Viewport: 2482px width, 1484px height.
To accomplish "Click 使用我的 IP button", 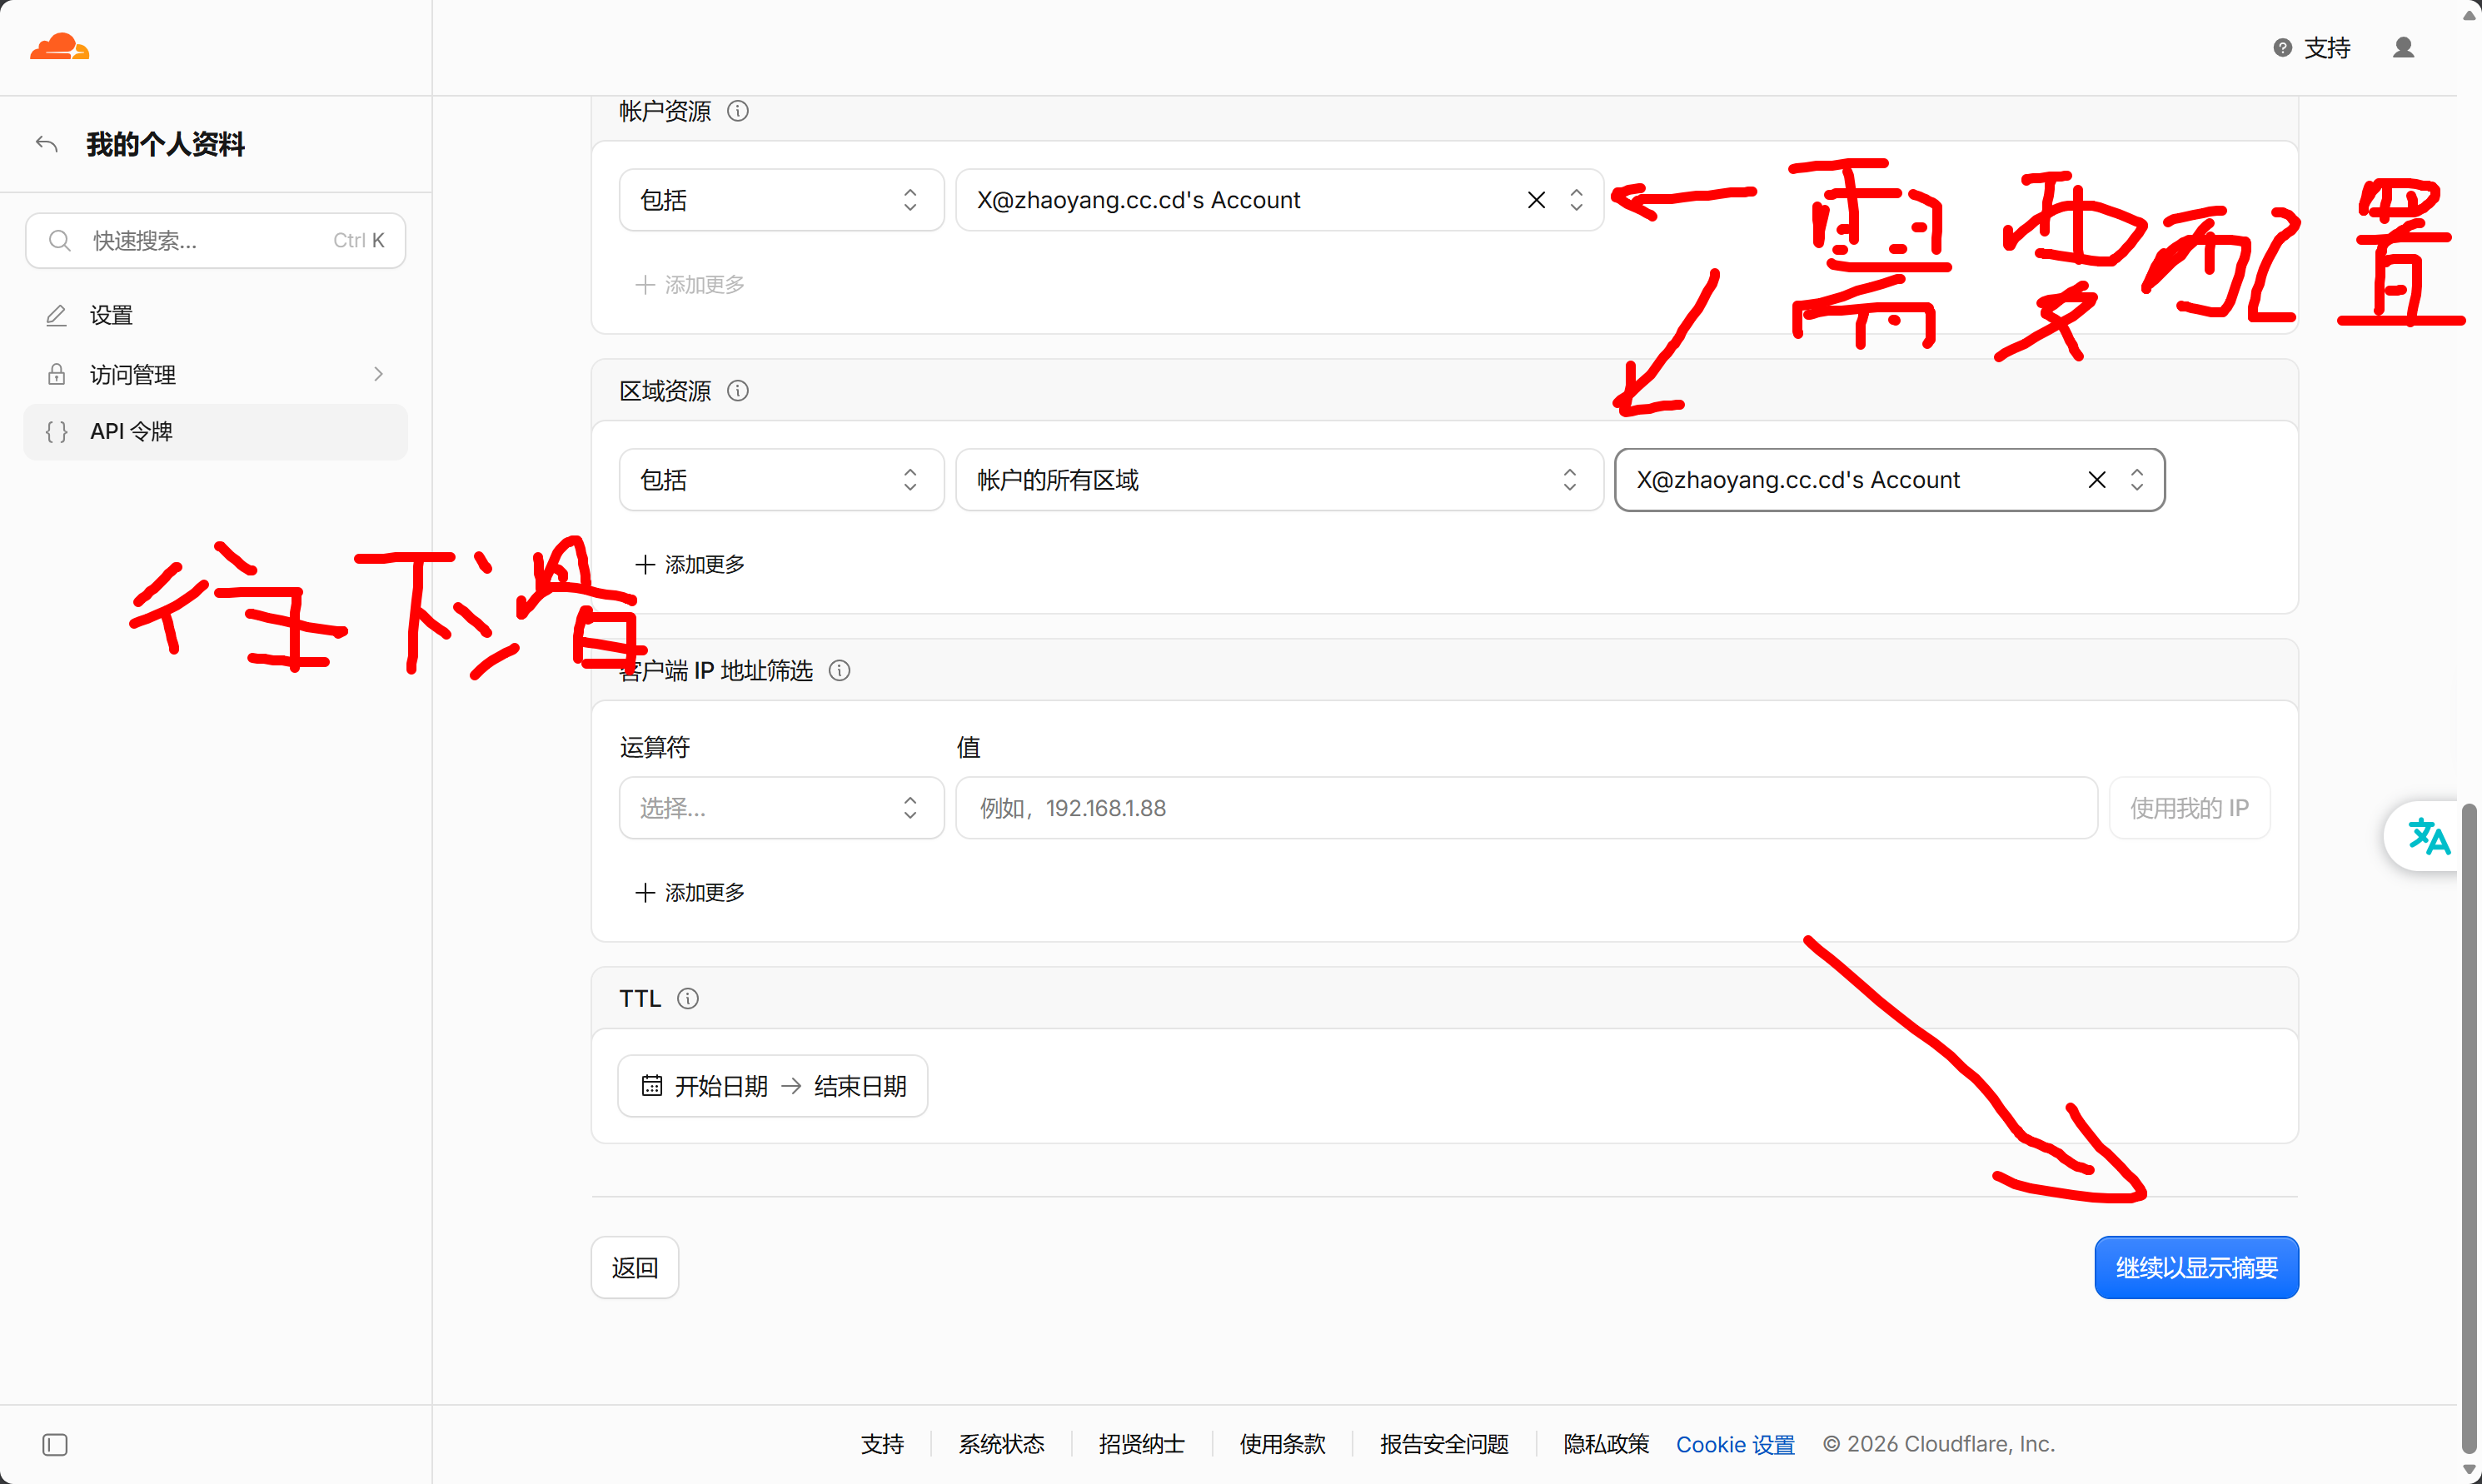I will tap(2189, 808).
